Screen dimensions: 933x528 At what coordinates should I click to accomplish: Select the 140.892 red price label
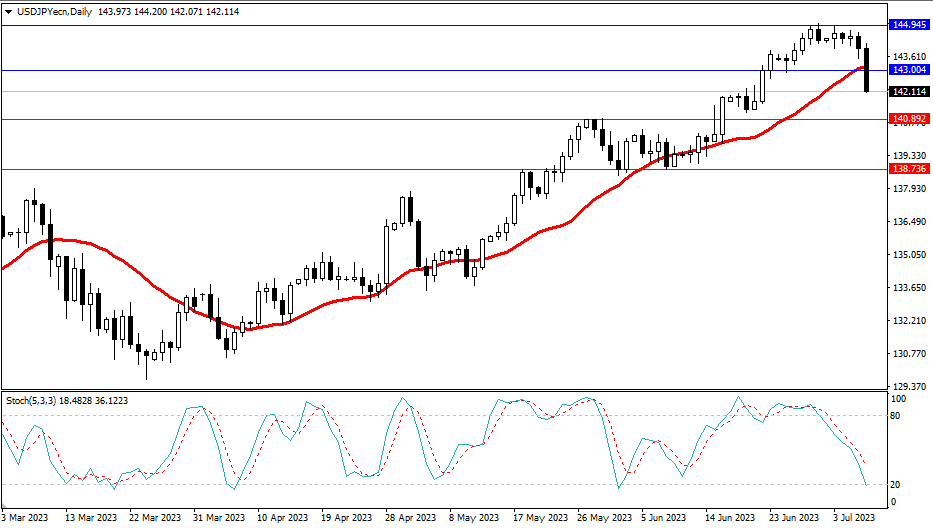tap(911, 119)
